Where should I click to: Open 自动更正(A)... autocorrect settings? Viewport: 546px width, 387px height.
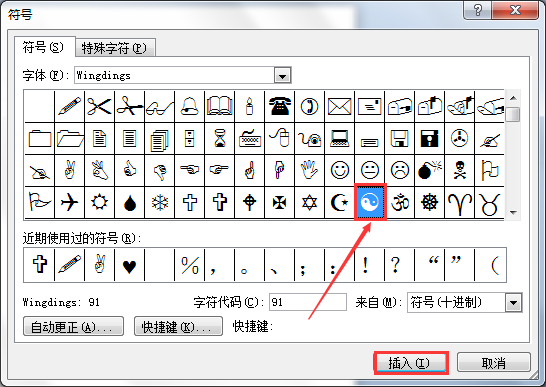(x=73, y=326)
